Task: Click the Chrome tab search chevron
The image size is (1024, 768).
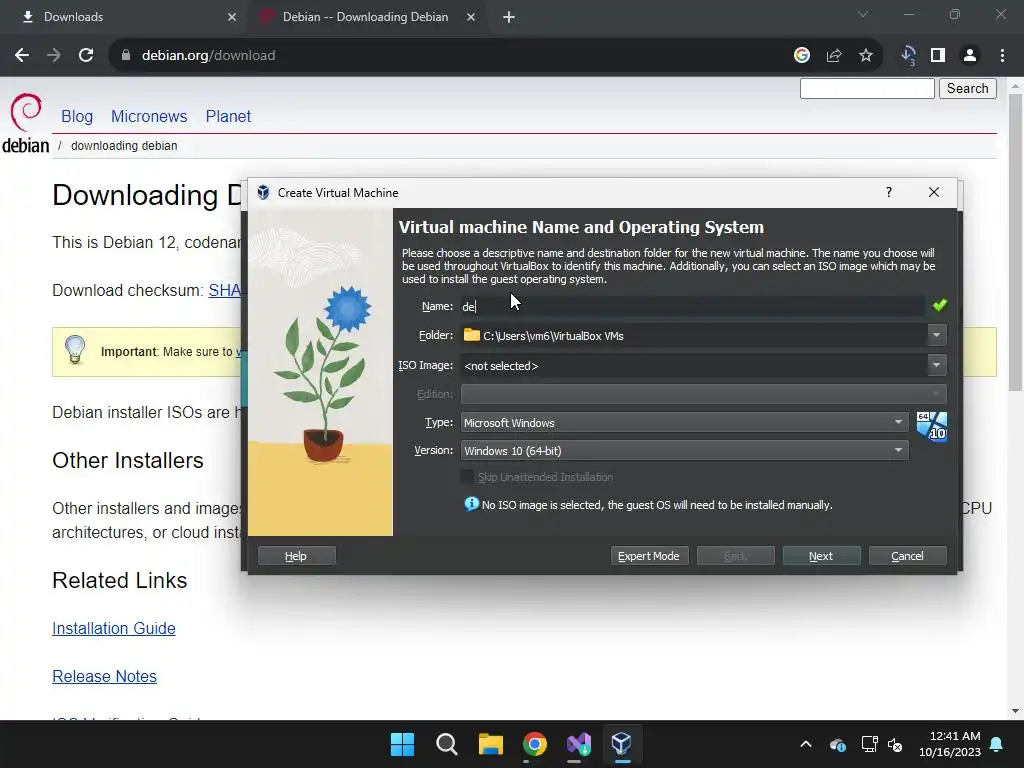Action: tap(863, 14)
